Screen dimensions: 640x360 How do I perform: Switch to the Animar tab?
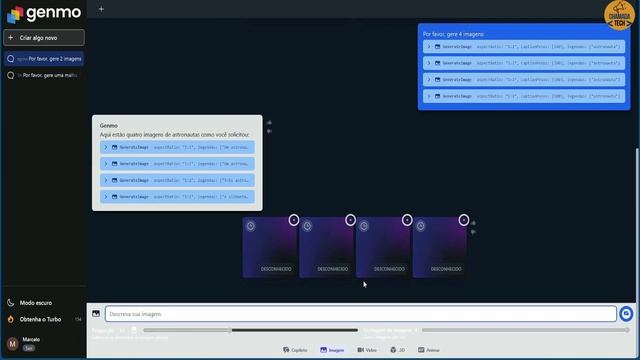[x=429, y=350]
